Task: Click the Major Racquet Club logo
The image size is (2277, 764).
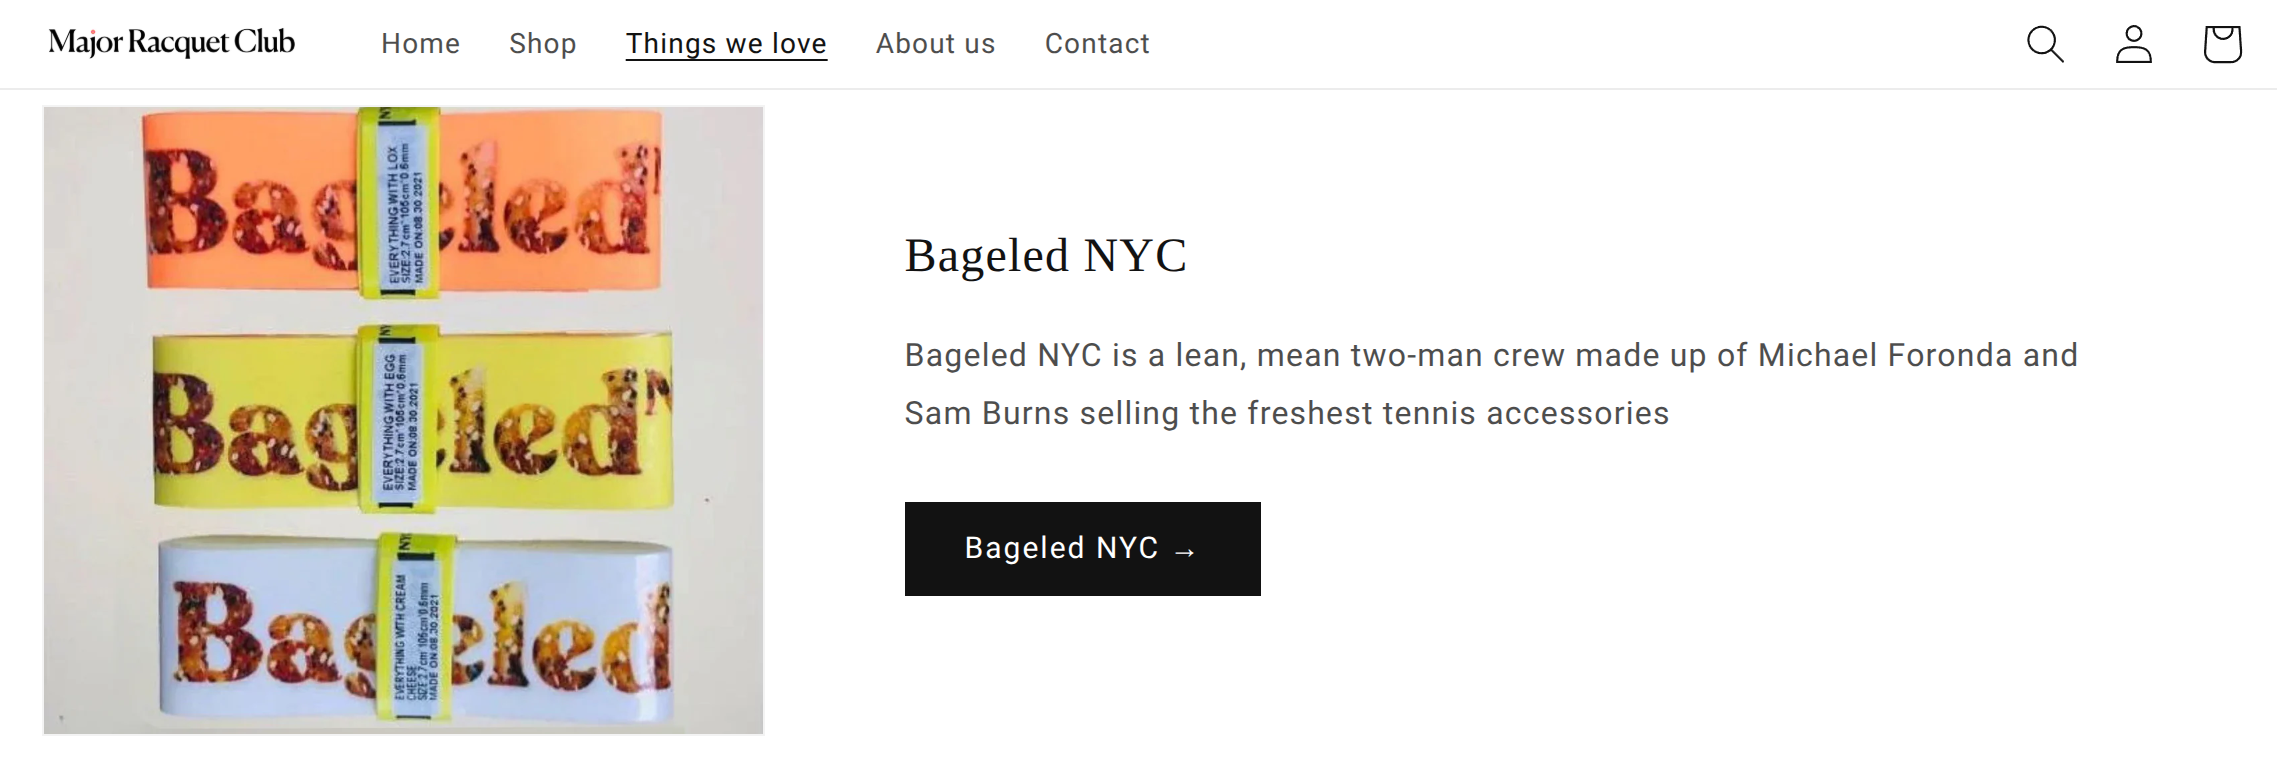Action: point(172,42)
